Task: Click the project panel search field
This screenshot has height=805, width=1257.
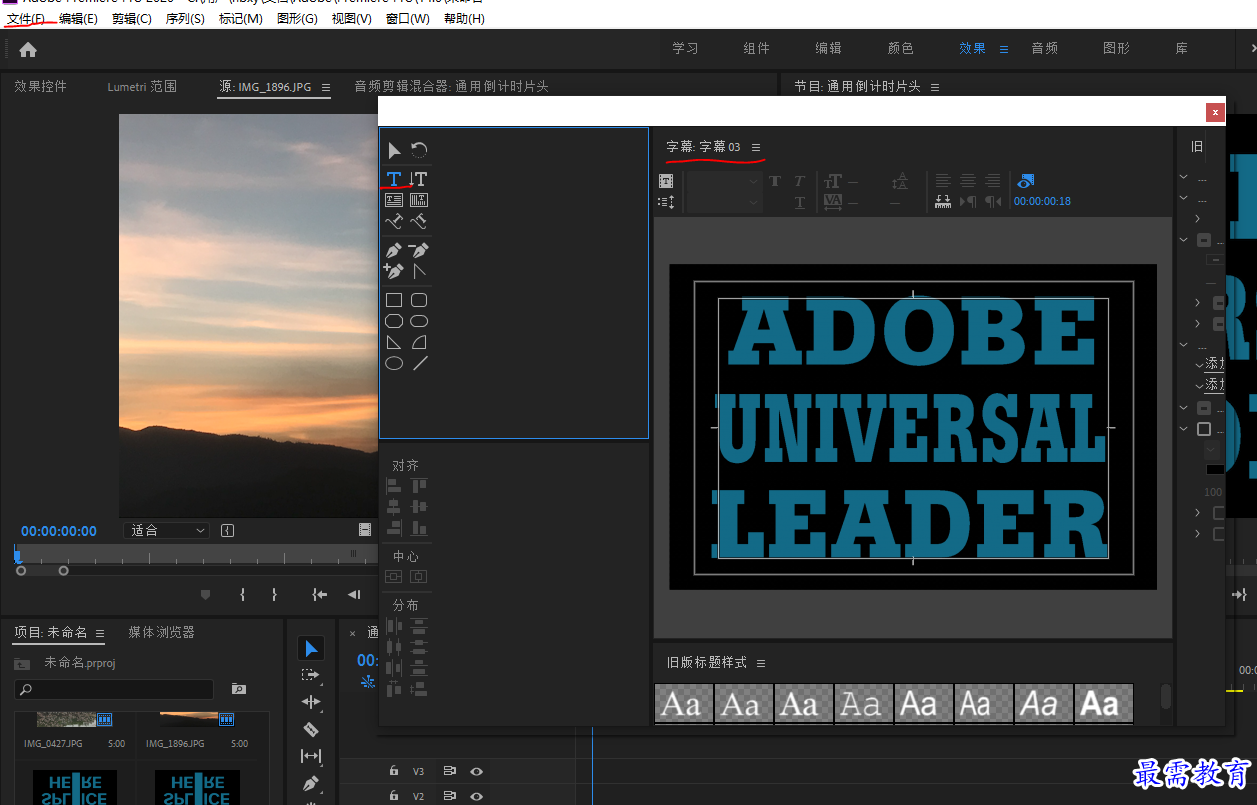Action: click(114, 689)
